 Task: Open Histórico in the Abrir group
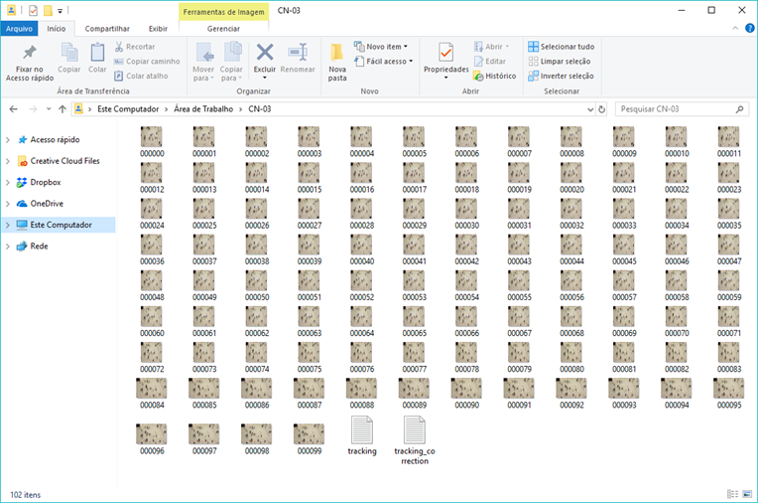495,76
